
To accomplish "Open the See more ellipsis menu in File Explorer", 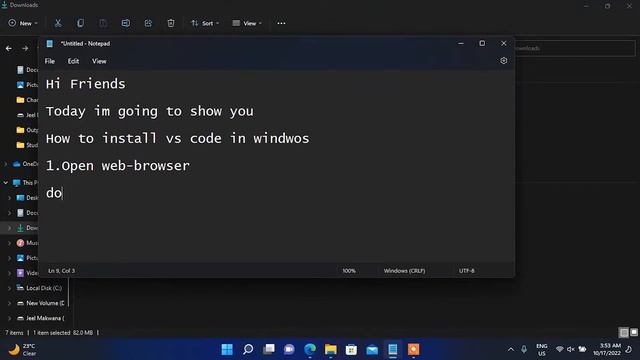I will (x=281, y=23).
